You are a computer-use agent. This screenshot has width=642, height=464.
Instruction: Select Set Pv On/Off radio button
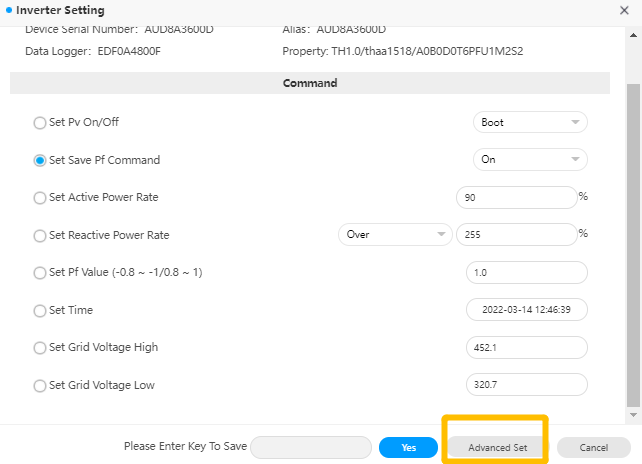(x=40, y=122)
